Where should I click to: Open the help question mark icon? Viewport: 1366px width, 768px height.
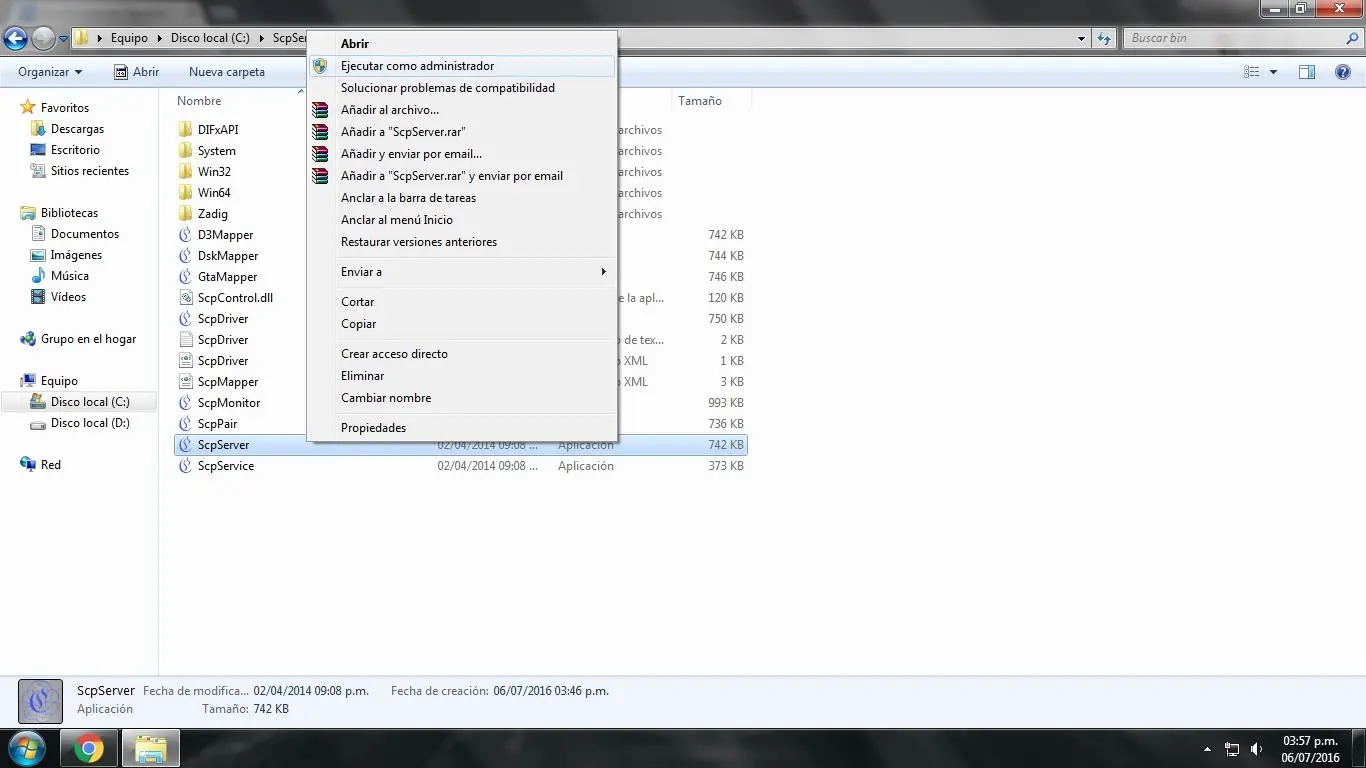1343,72
